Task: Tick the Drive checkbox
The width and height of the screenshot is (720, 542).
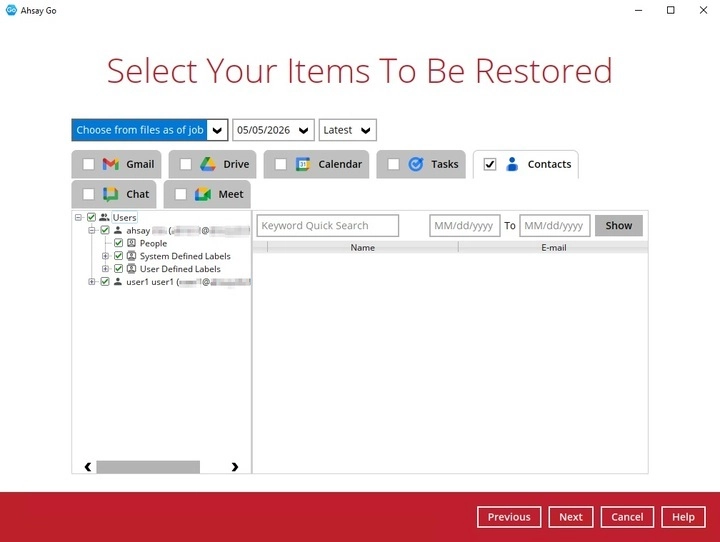Action: (x=186, y=164)
